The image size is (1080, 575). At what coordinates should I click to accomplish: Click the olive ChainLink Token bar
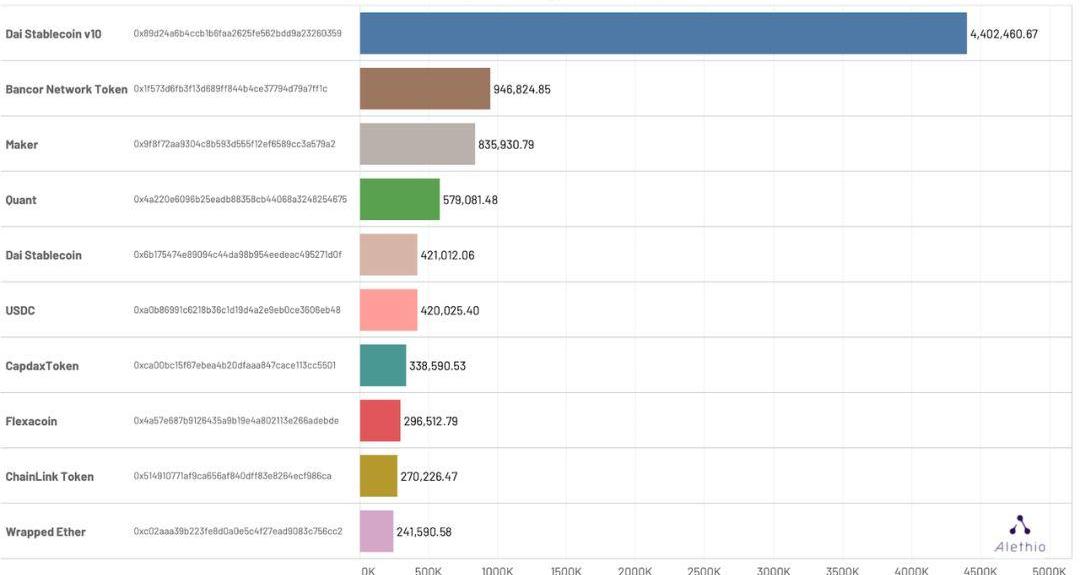tap(378, 476)
